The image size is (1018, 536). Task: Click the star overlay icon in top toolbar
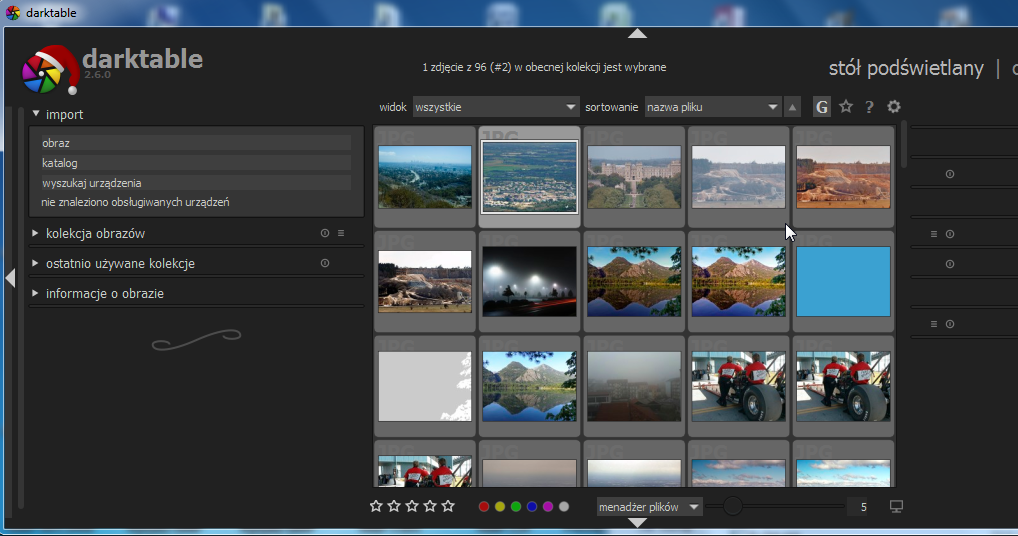[x=846, y=107]
